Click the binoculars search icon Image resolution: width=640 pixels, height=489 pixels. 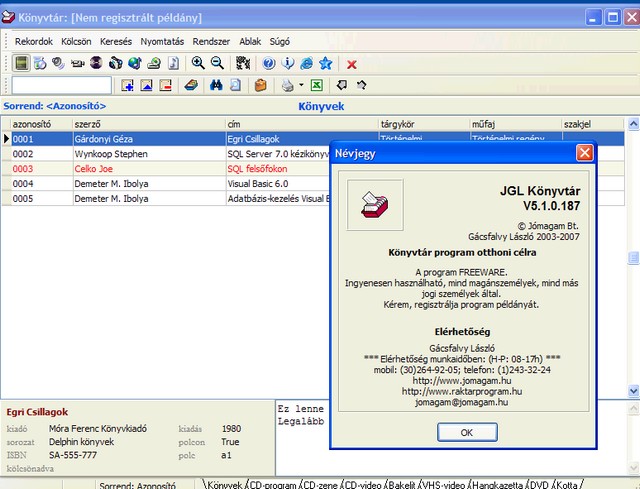216,85
